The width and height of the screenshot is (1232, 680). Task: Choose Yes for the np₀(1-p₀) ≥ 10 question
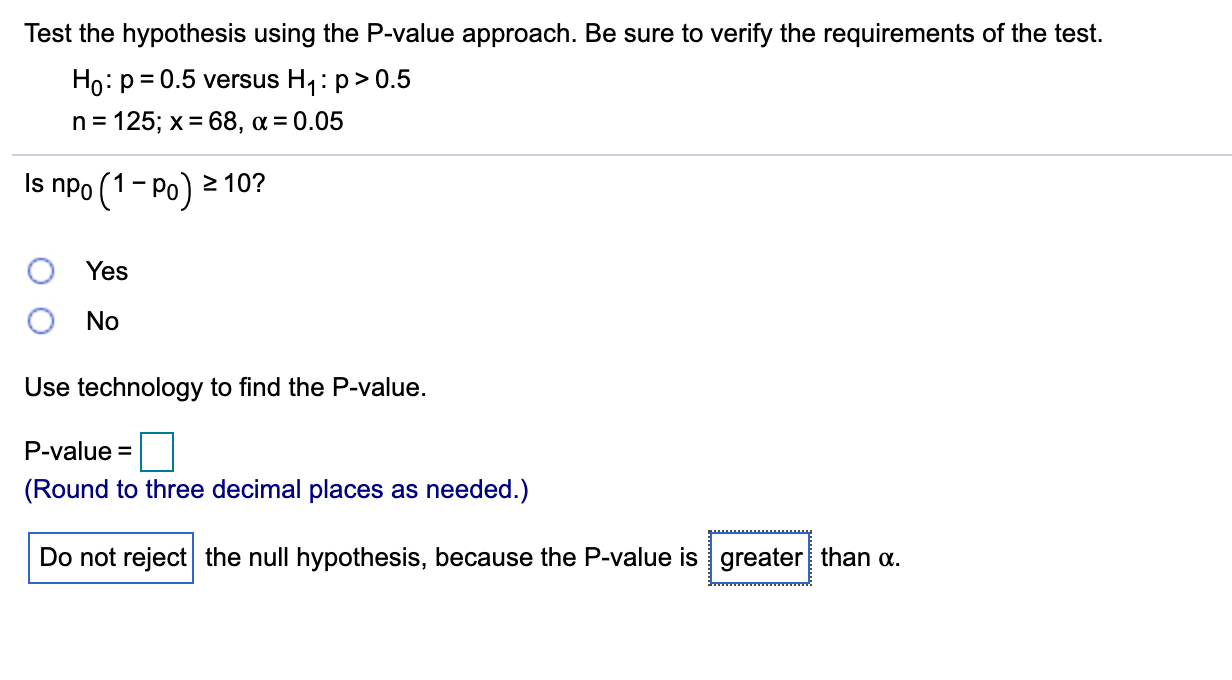tap(42, 270)
